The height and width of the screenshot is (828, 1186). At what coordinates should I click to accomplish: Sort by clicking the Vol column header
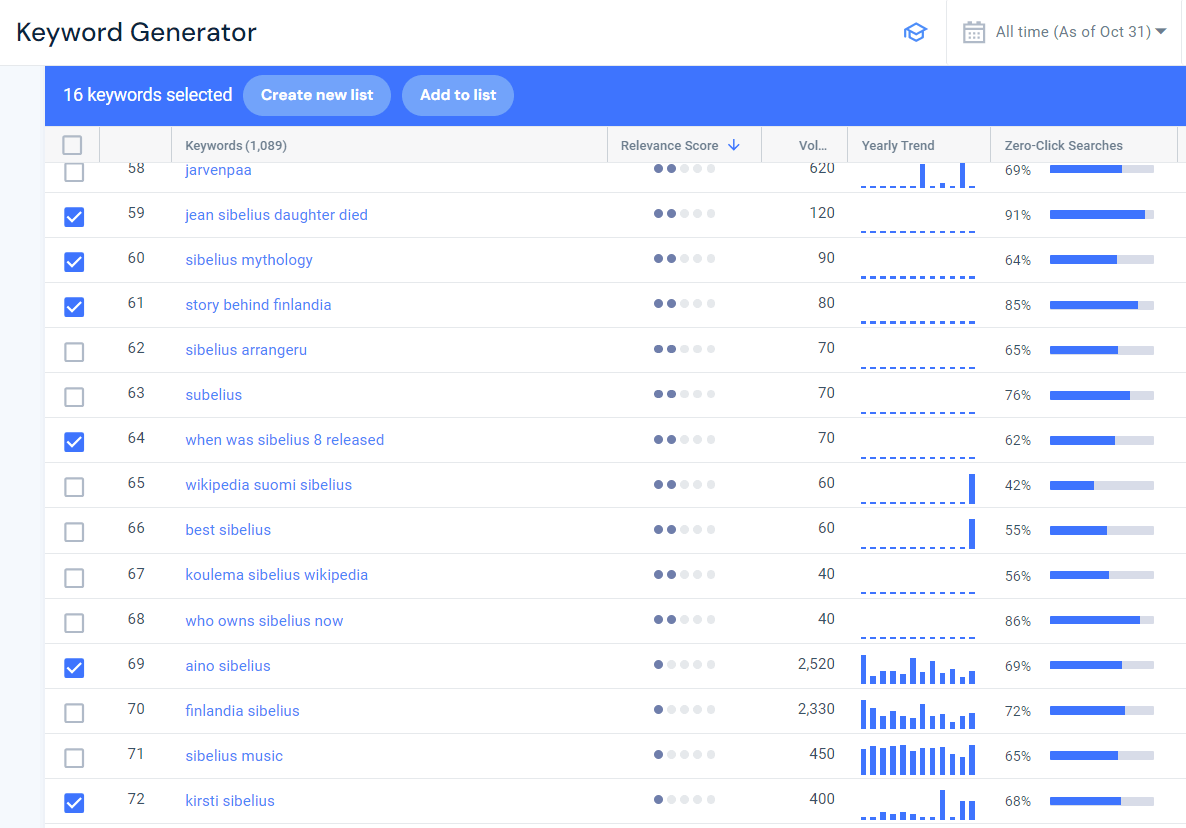(x=812, y=144)
